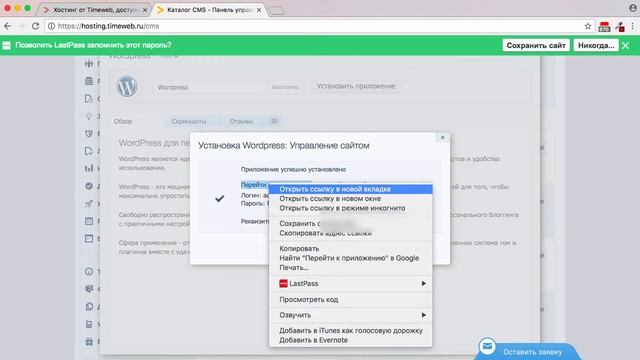This screenshot has width=640, height=360.
Task: Search Google for 'Перейти к приложению'
Action: tap(351, 258)
